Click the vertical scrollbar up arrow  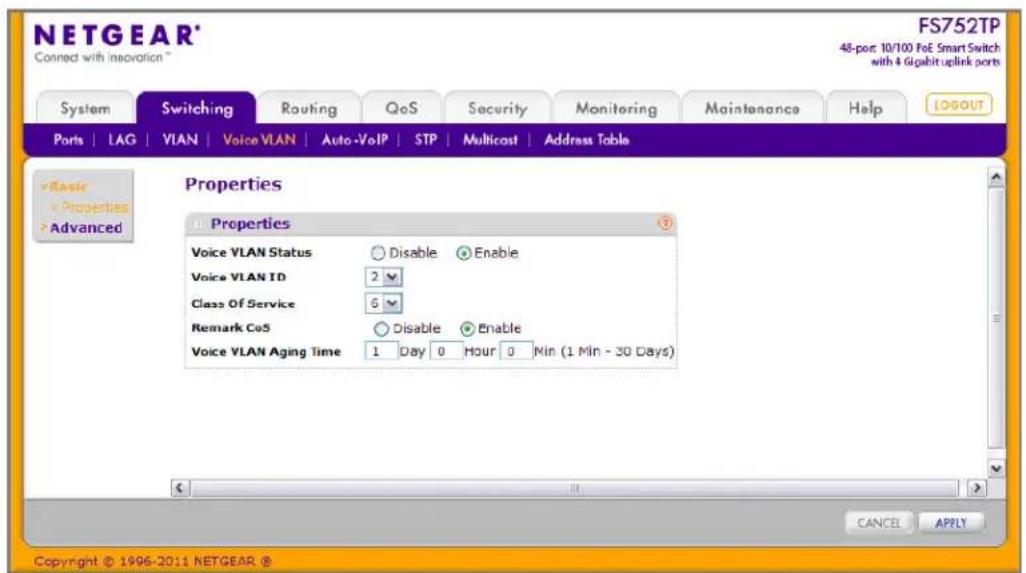pos(996,177)
